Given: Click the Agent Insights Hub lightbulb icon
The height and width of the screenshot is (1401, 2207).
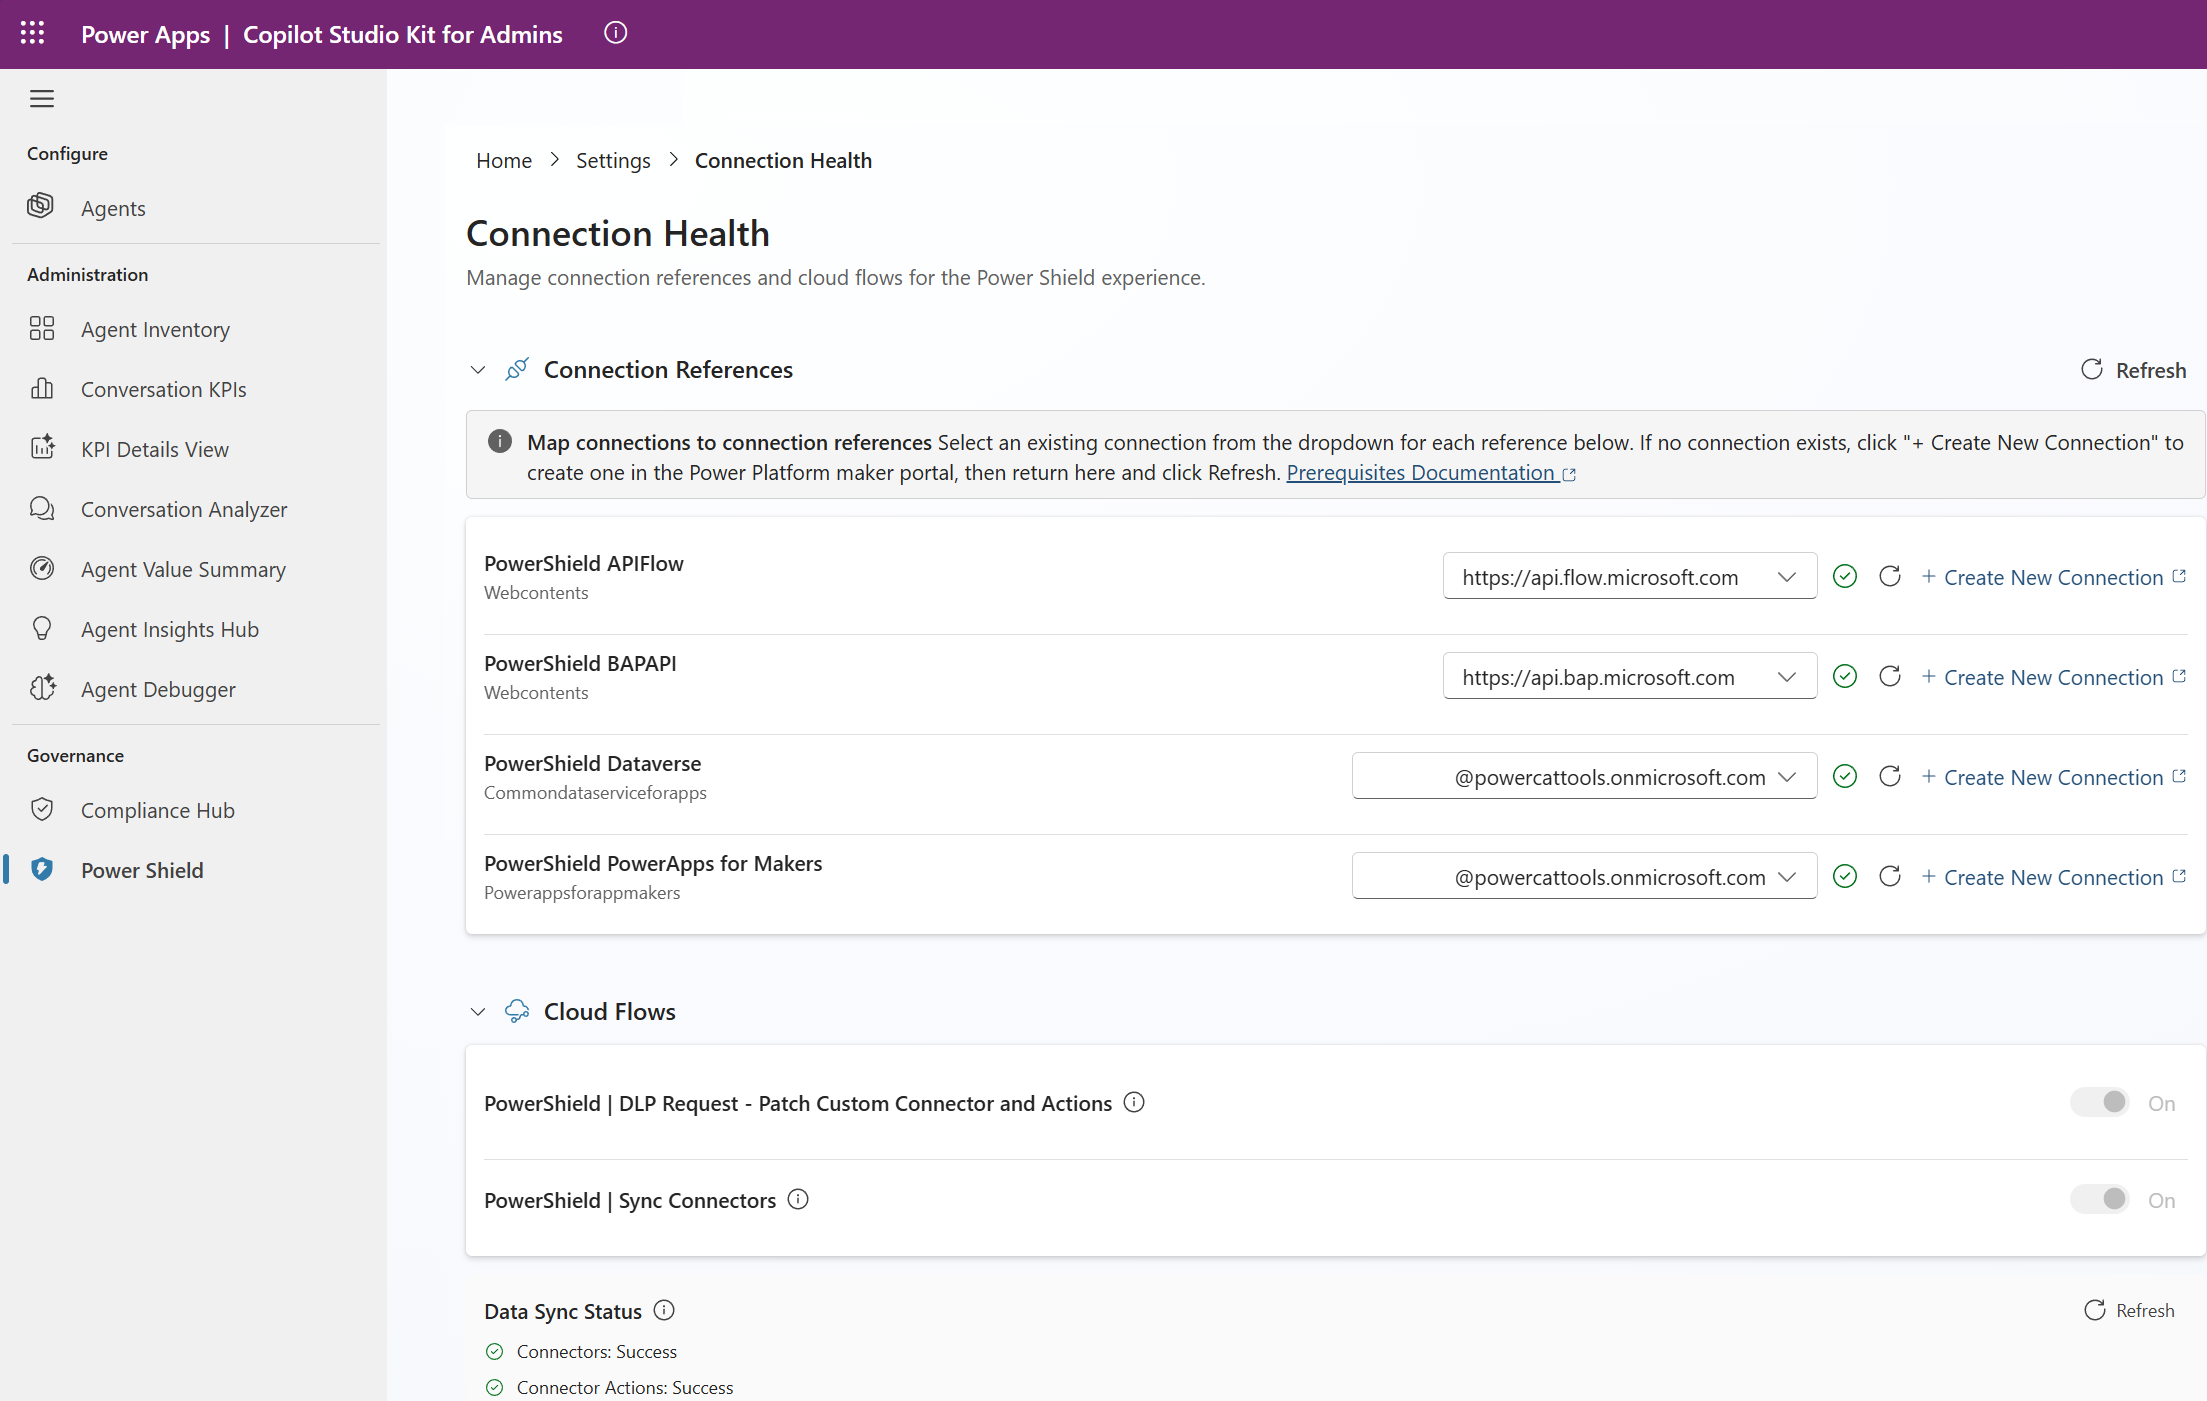Looking at the screenshot, I should tap(42, 629).
